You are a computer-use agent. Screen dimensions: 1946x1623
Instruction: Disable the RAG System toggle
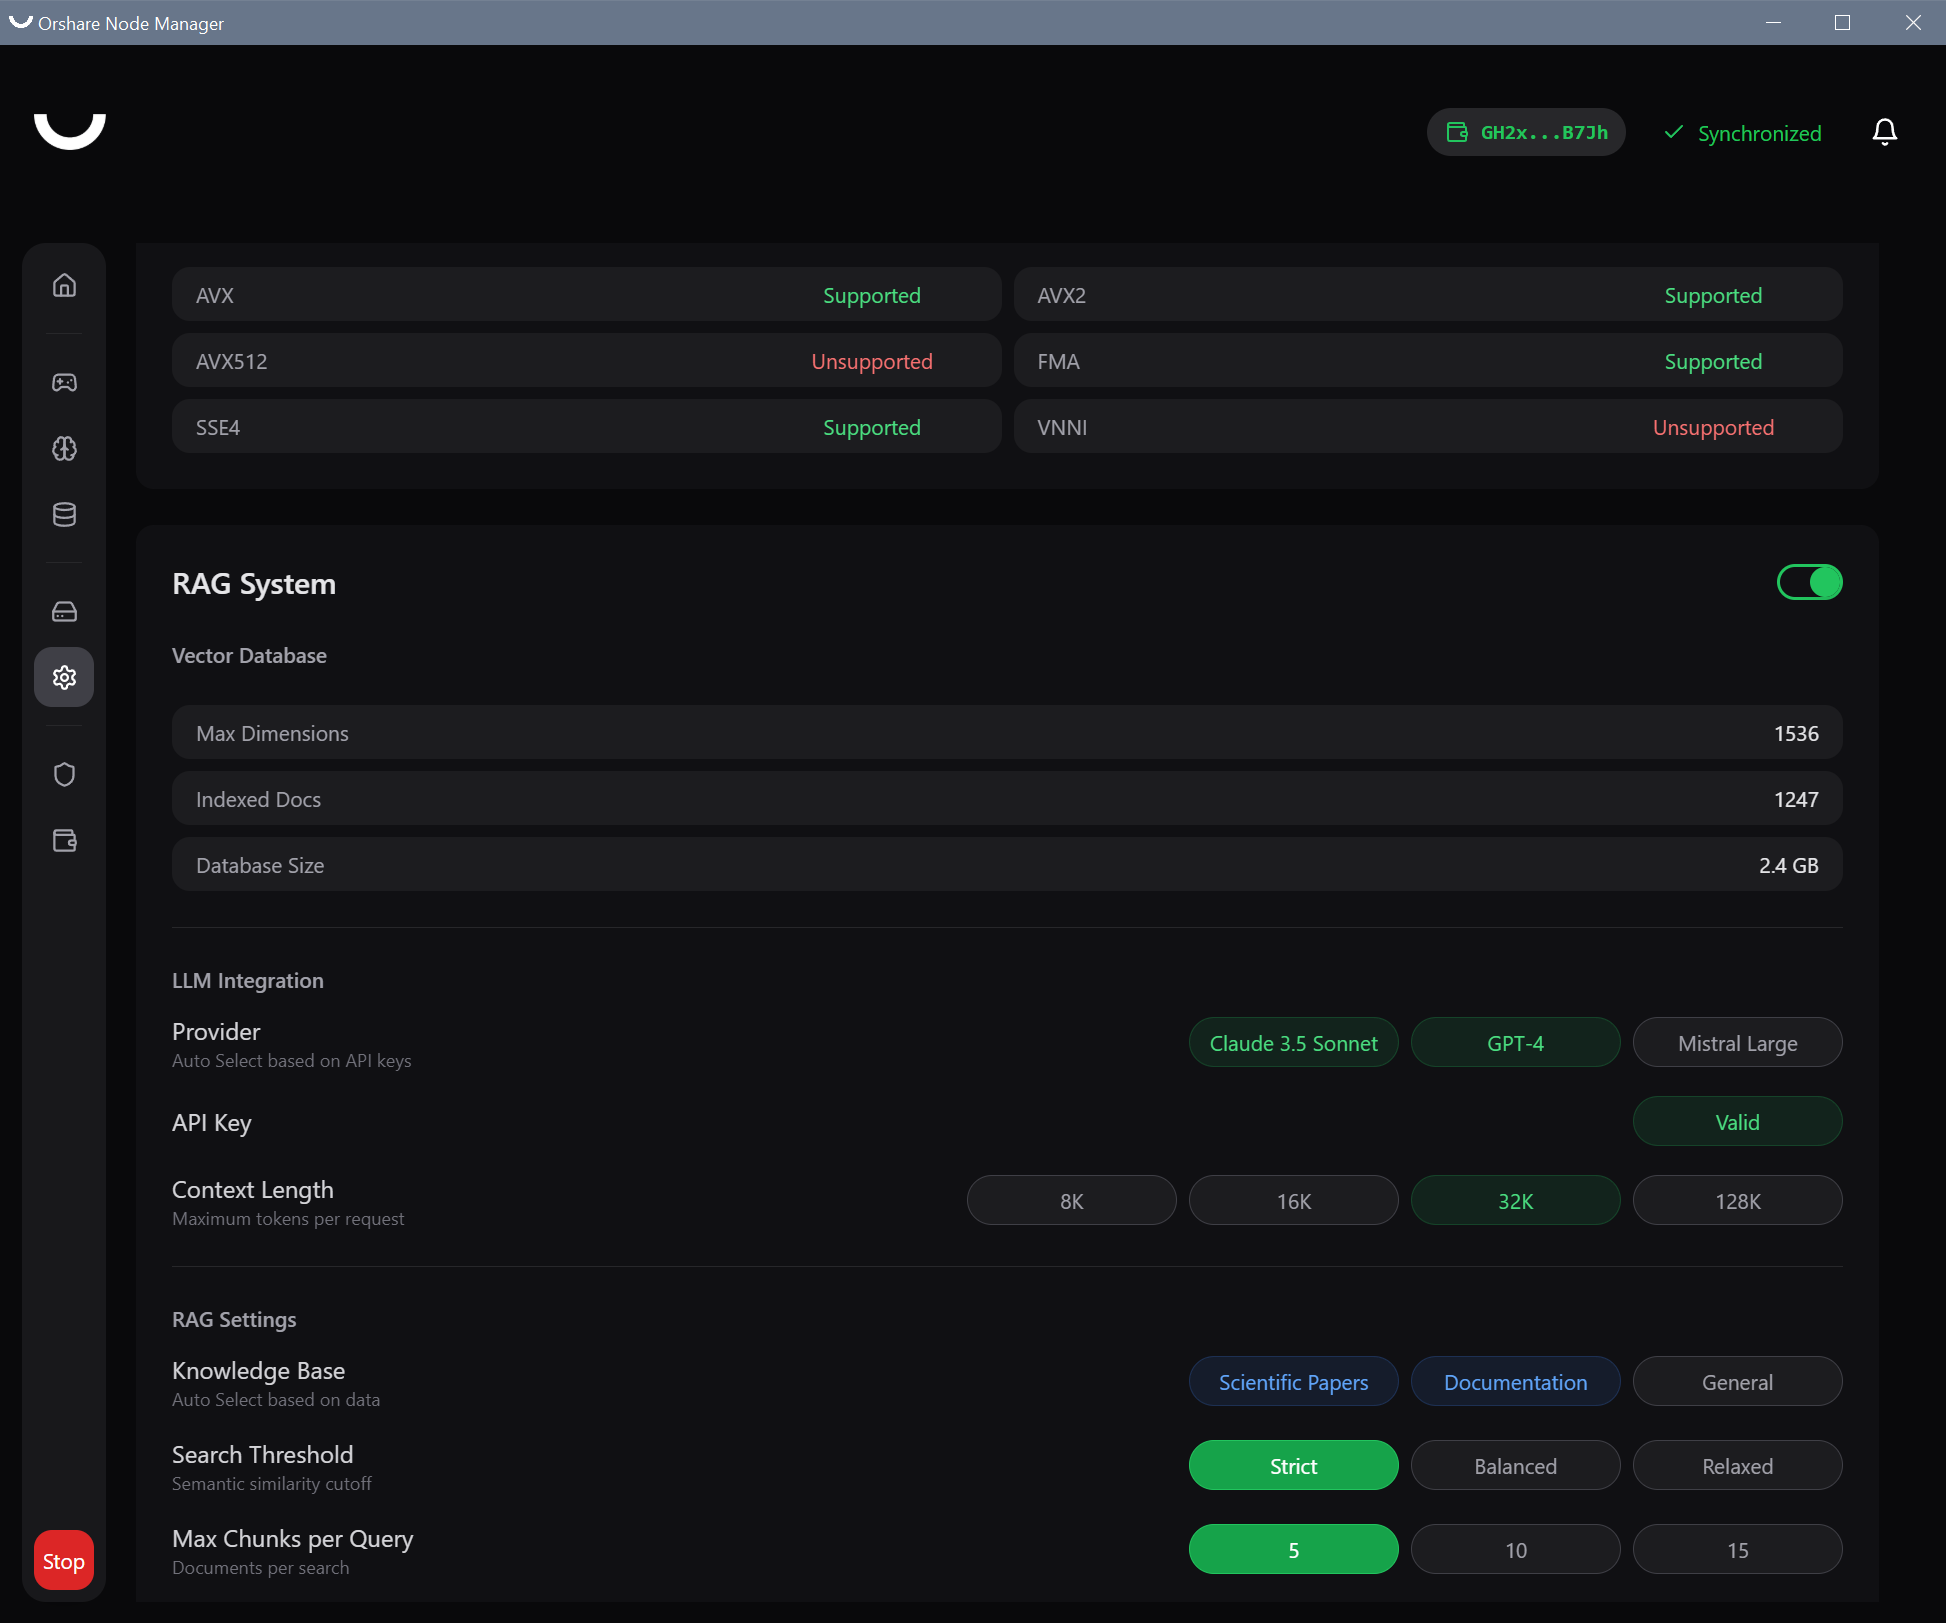click(1809, 582)
